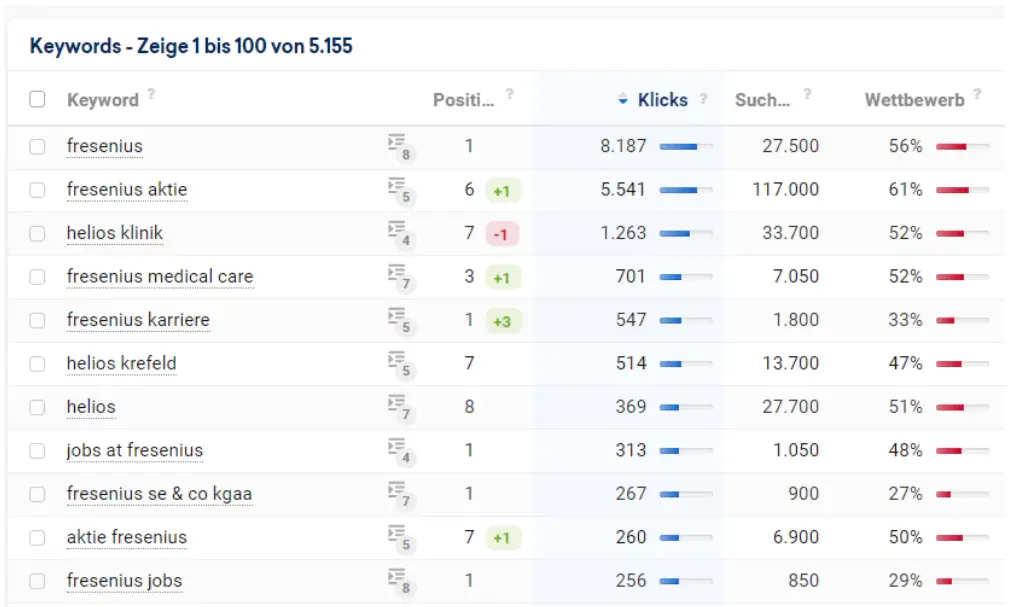The width and height of the screenshot is (1017, 607).
Task: Click SERP icon for fresenius medical care
Action: (399, 277)
